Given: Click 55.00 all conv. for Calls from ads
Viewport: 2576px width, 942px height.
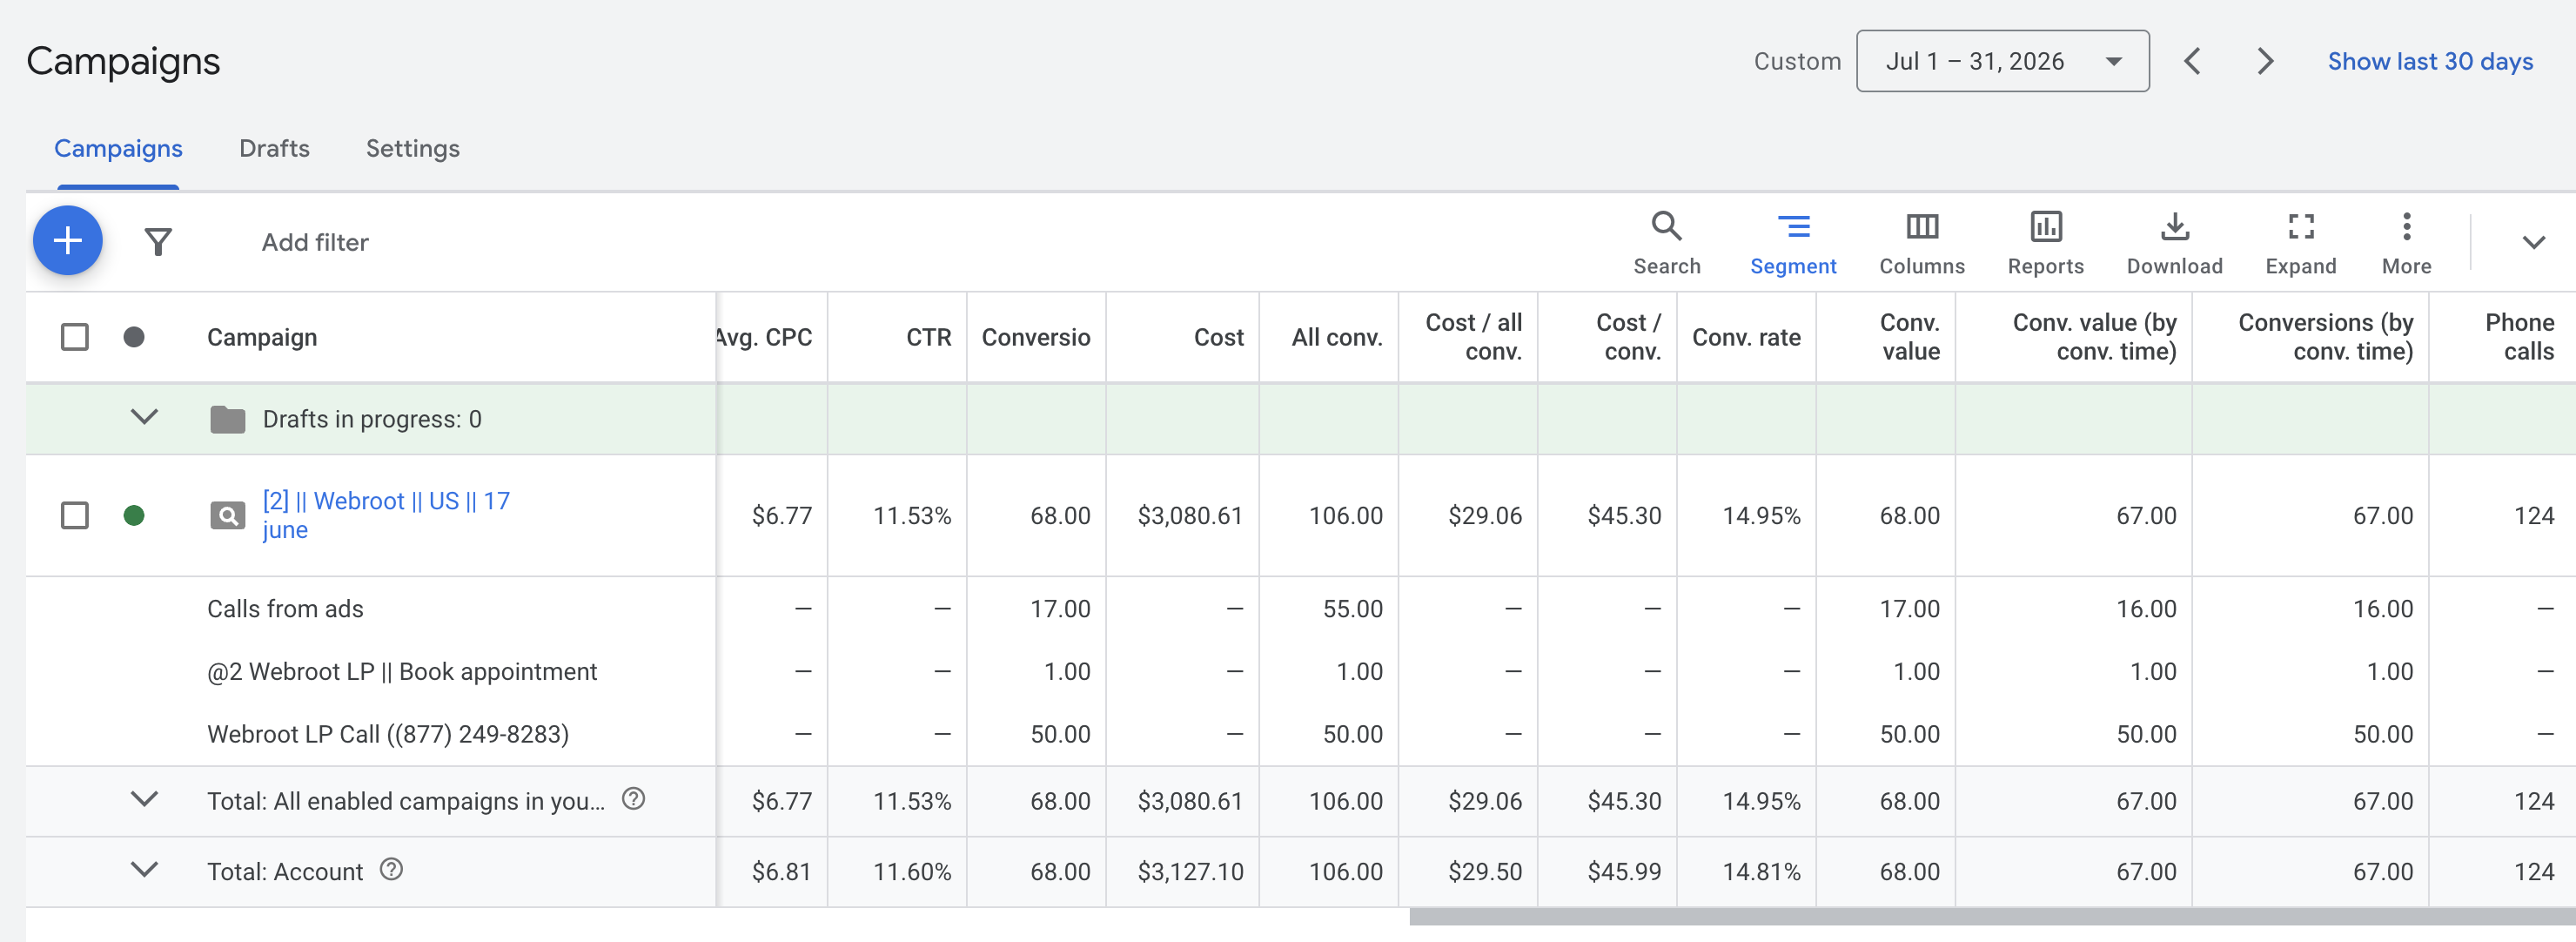Looking at the screenshot, I should pos(1352,609).
